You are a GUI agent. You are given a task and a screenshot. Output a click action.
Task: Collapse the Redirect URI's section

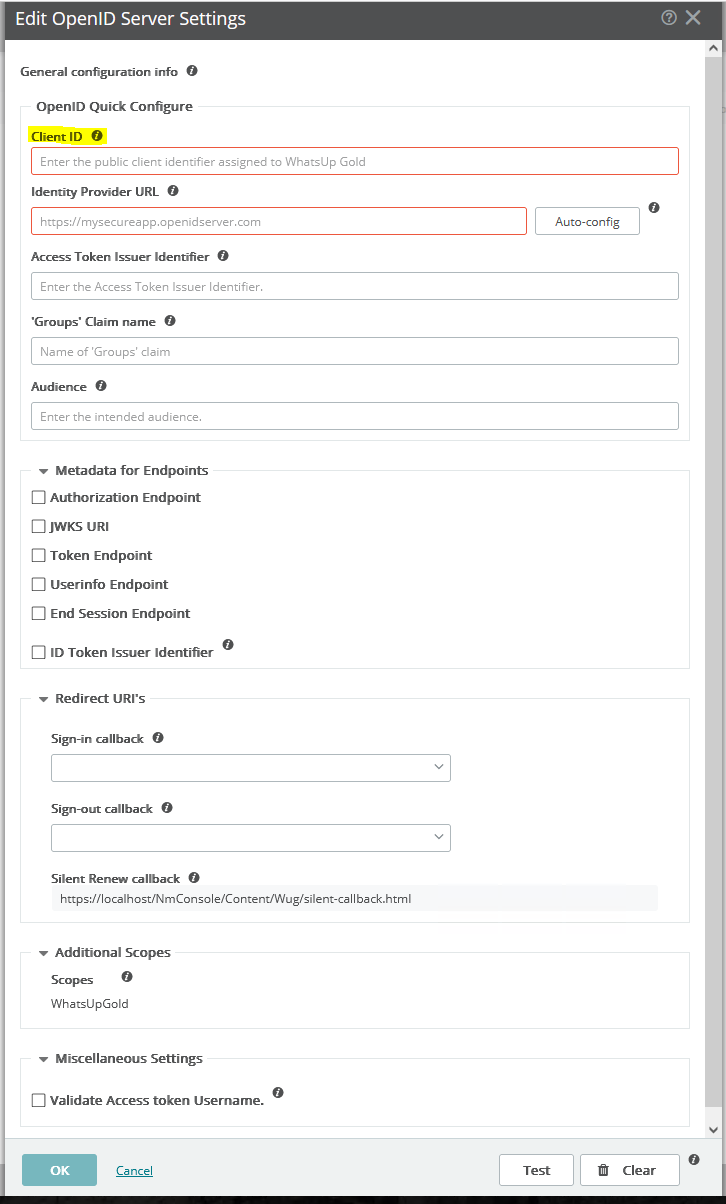[x=41, y=698]
